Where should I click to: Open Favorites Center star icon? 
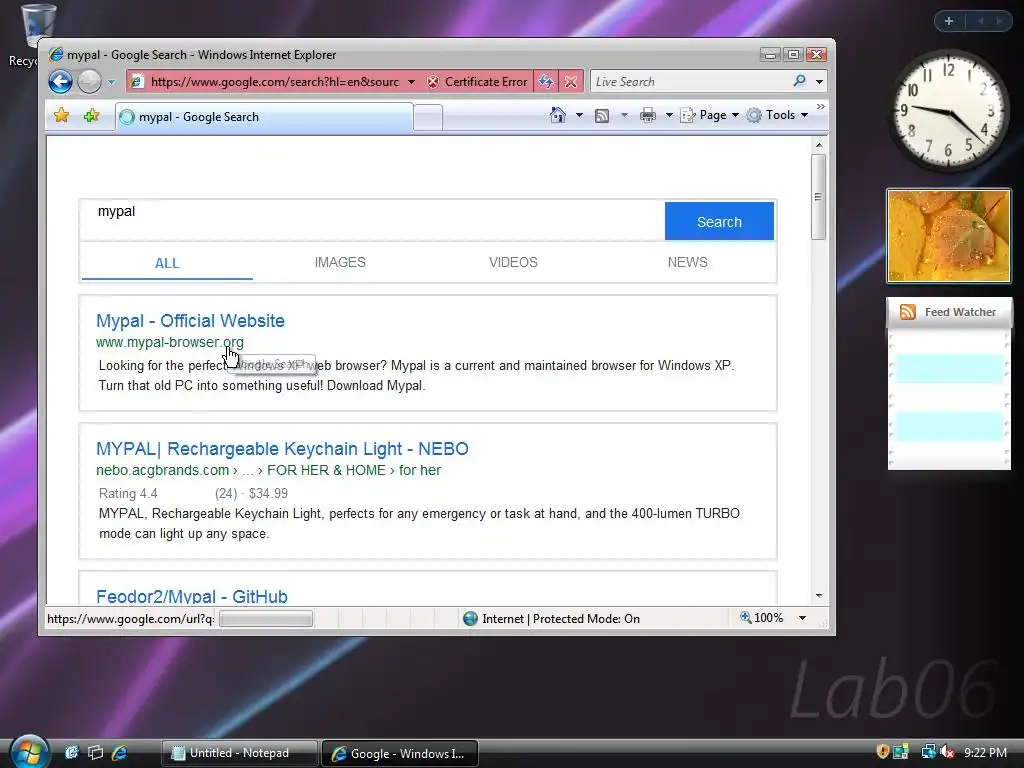pyautogui.click(x=61, y=116)
